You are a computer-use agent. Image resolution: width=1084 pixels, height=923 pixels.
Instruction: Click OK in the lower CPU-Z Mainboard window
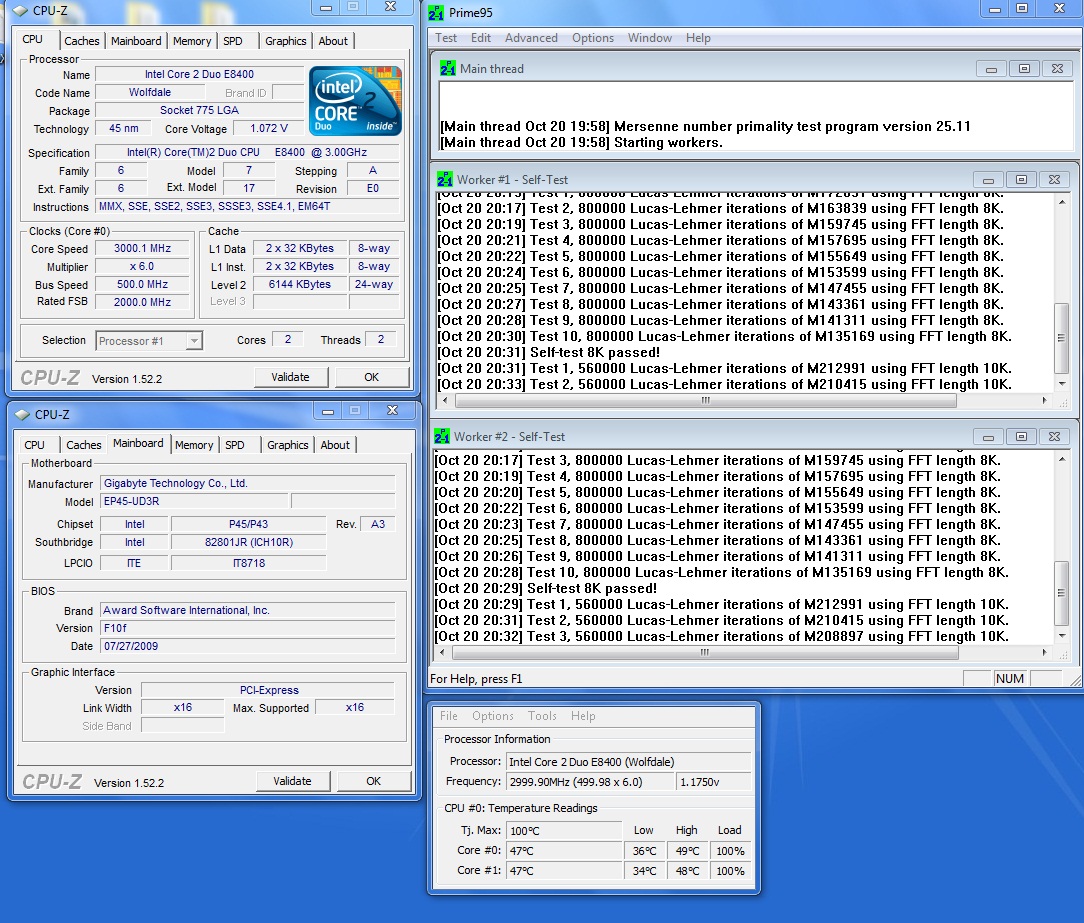(x=374, y=781)
